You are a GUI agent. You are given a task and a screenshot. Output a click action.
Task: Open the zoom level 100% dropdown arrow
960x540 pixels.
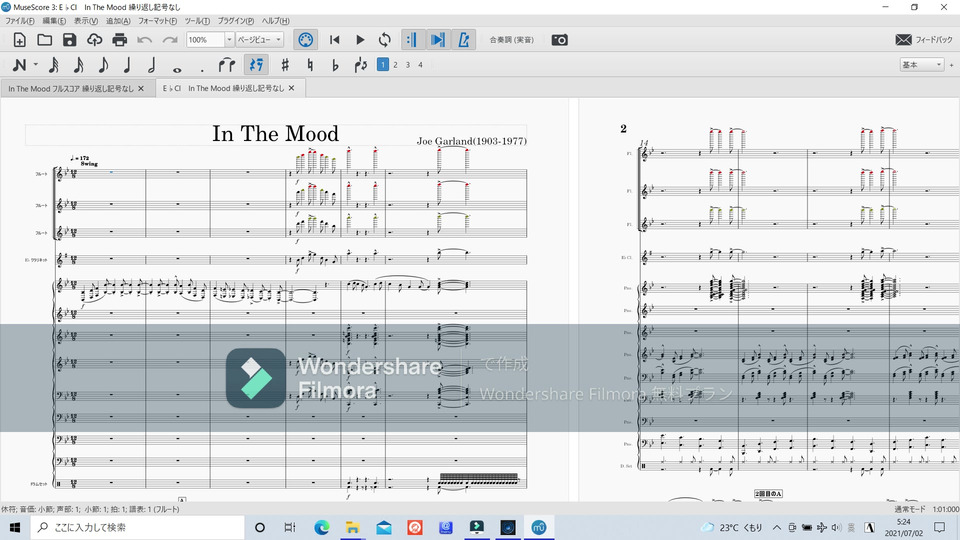(229, 40)
